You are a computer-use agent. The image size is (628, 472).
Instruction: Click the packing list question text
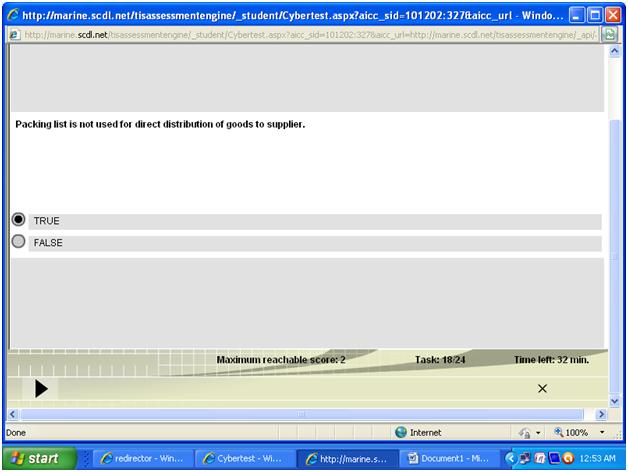pyautogui.click(x=160, y=124)
